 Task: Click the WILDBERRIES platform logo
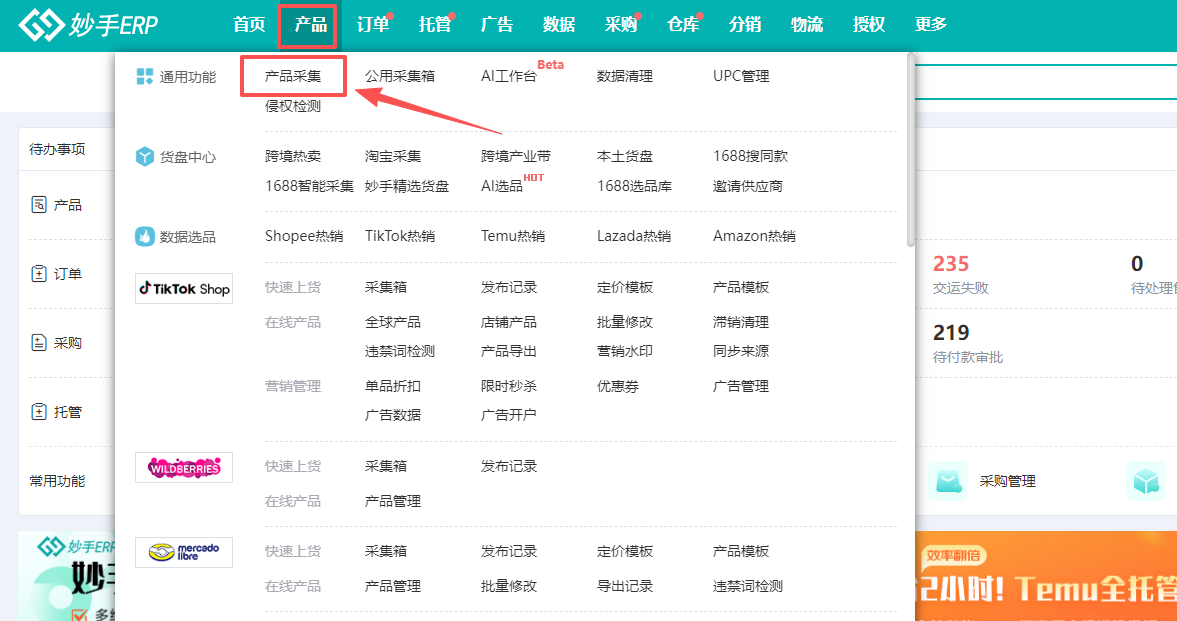click(183, 467)
